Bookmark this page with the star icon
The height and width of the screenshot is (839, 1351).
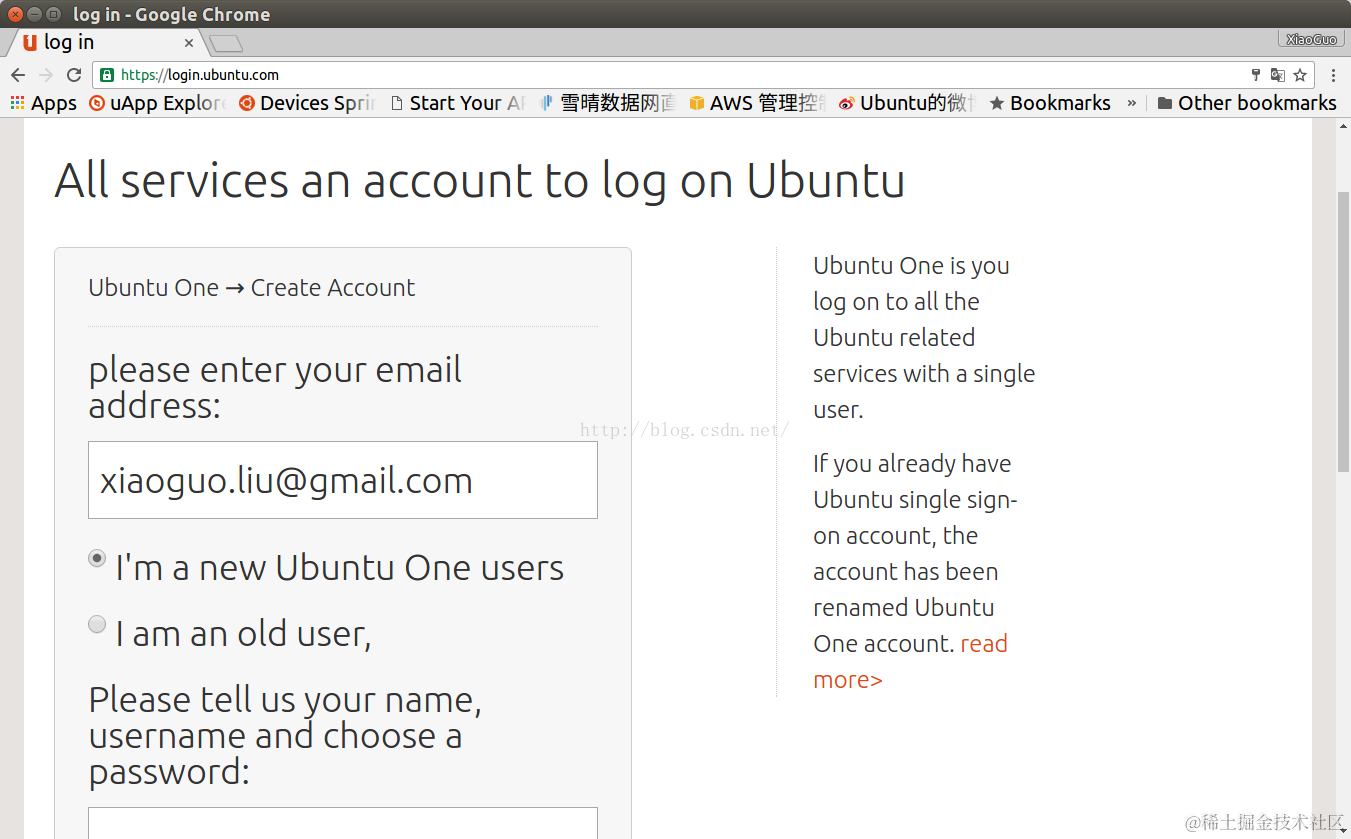pos(1300,75)
